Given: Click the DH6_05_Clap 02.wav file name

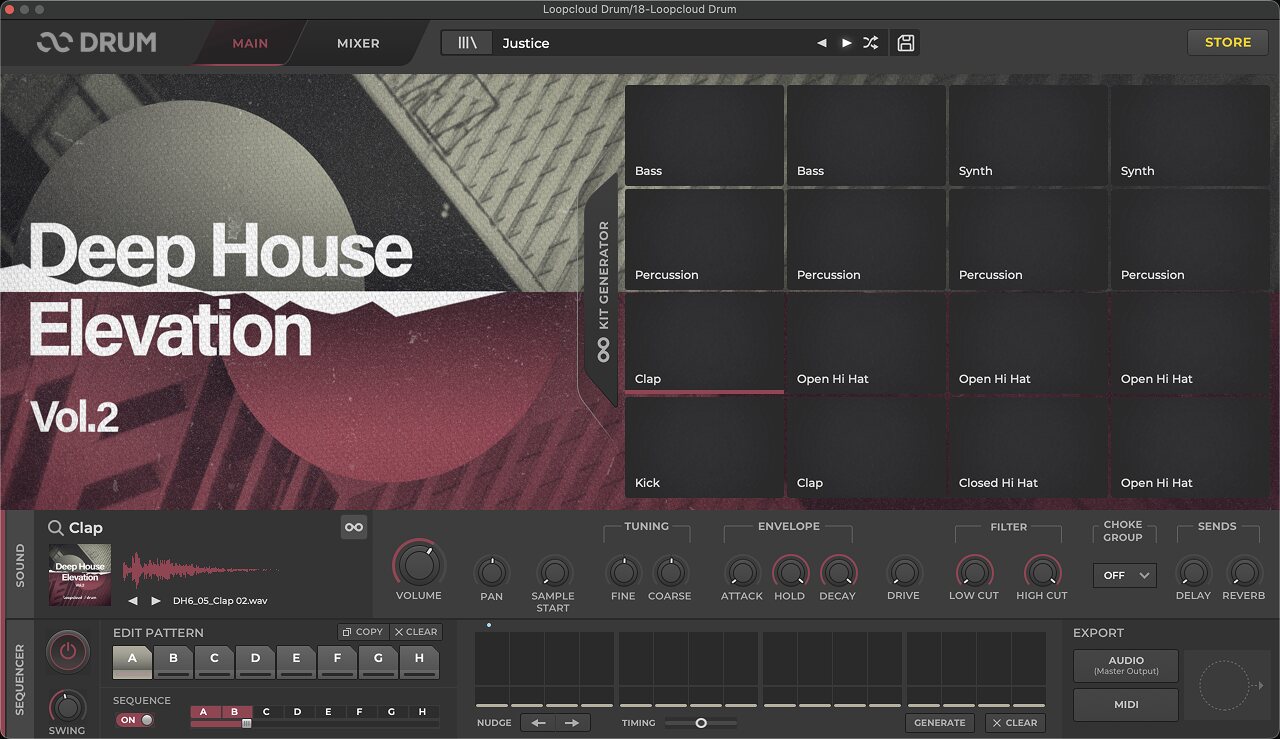Looking at the screenshot, I should click(220, 600).
